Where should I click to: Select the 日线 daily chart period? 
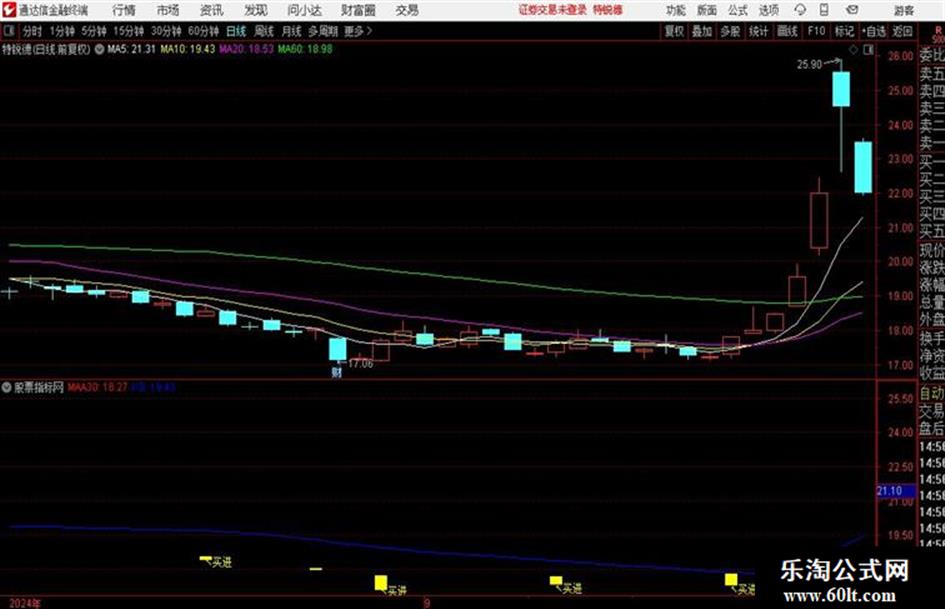point(236,31)
